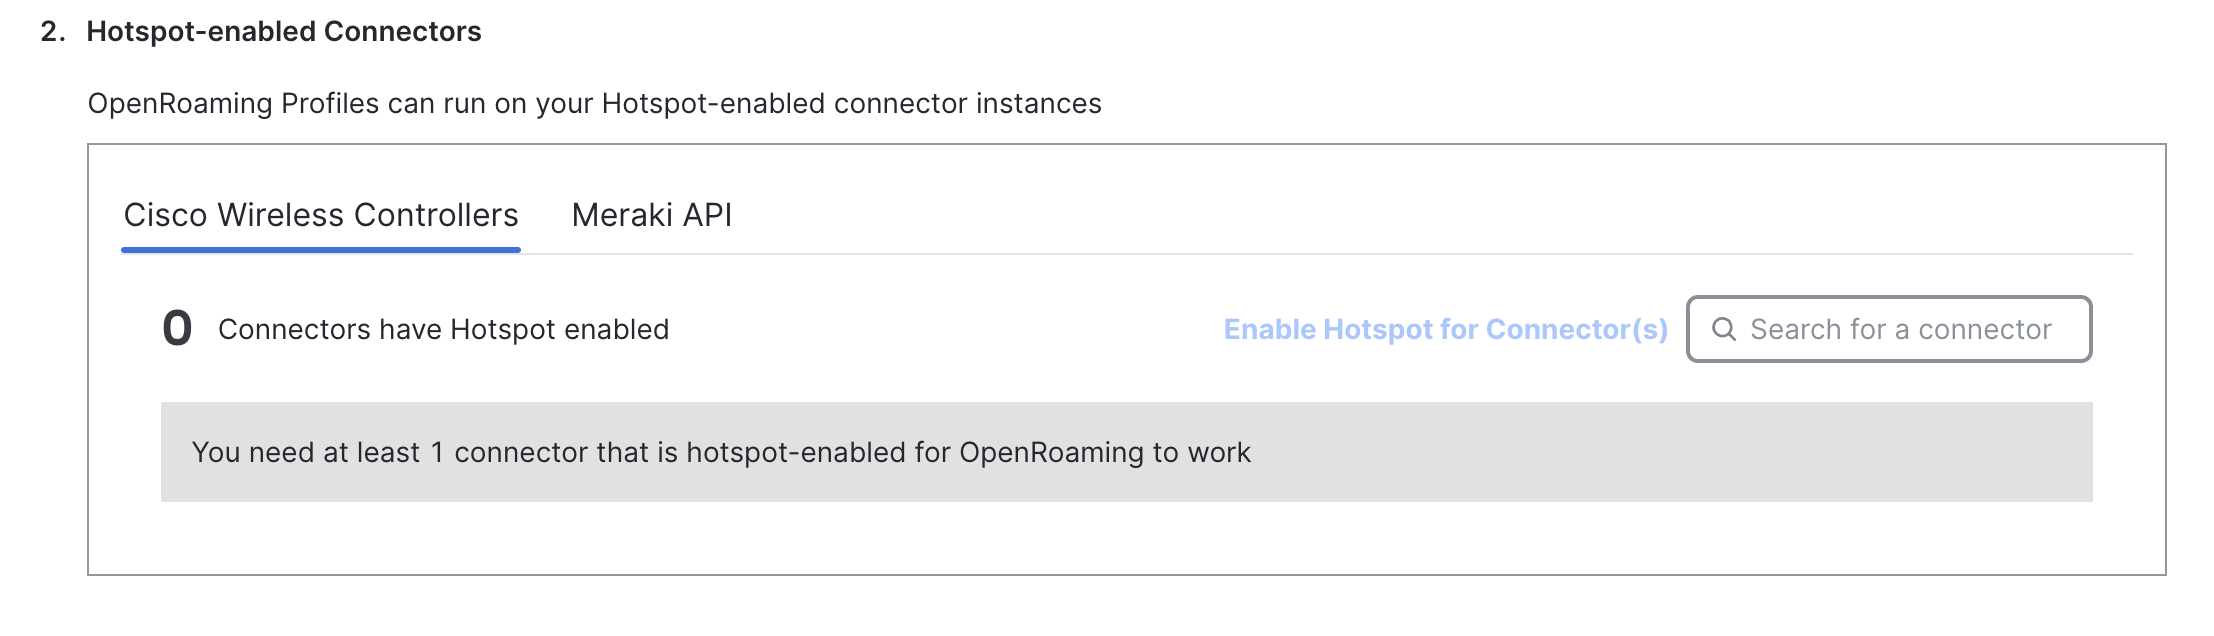This screenshot has height=636, width=2214.
Task: Click the gray hotspot-enabled connector notice banner
Action: coord(1127,452)
